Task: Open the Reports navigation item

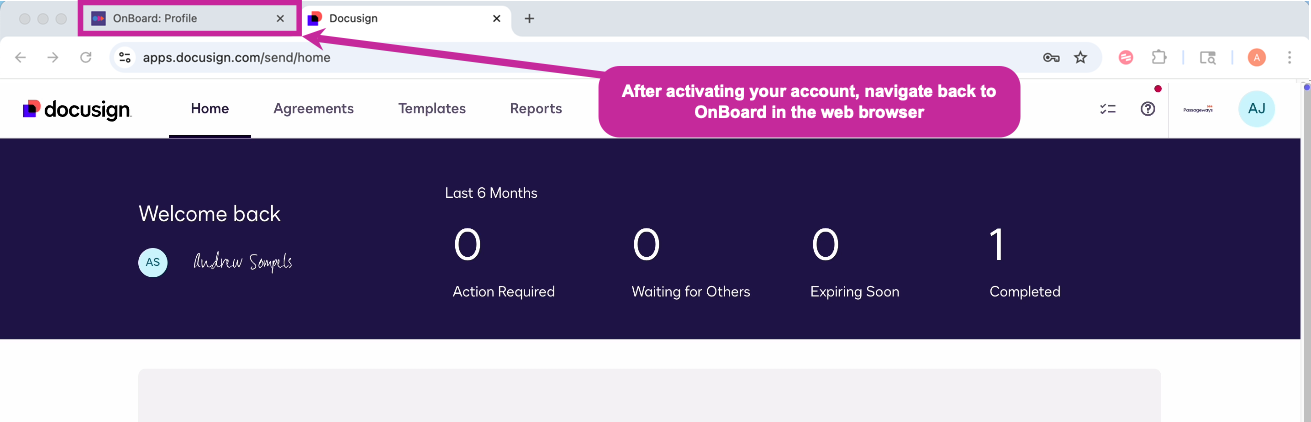Action: (x=536, y=109)
